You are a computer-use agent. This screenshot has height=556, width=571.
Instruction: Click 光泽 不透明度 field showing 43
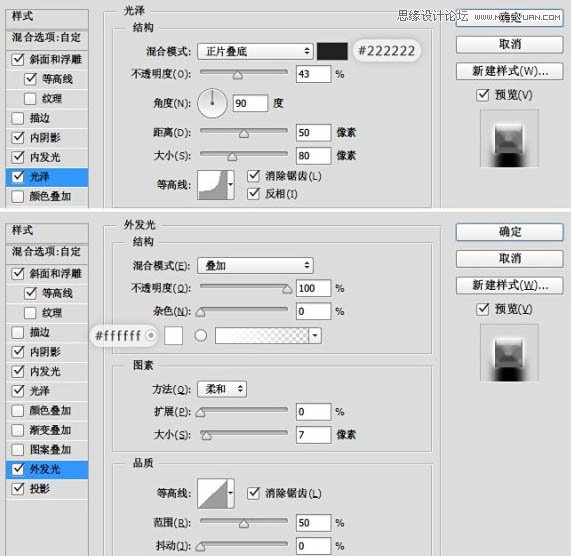(314, 74)
